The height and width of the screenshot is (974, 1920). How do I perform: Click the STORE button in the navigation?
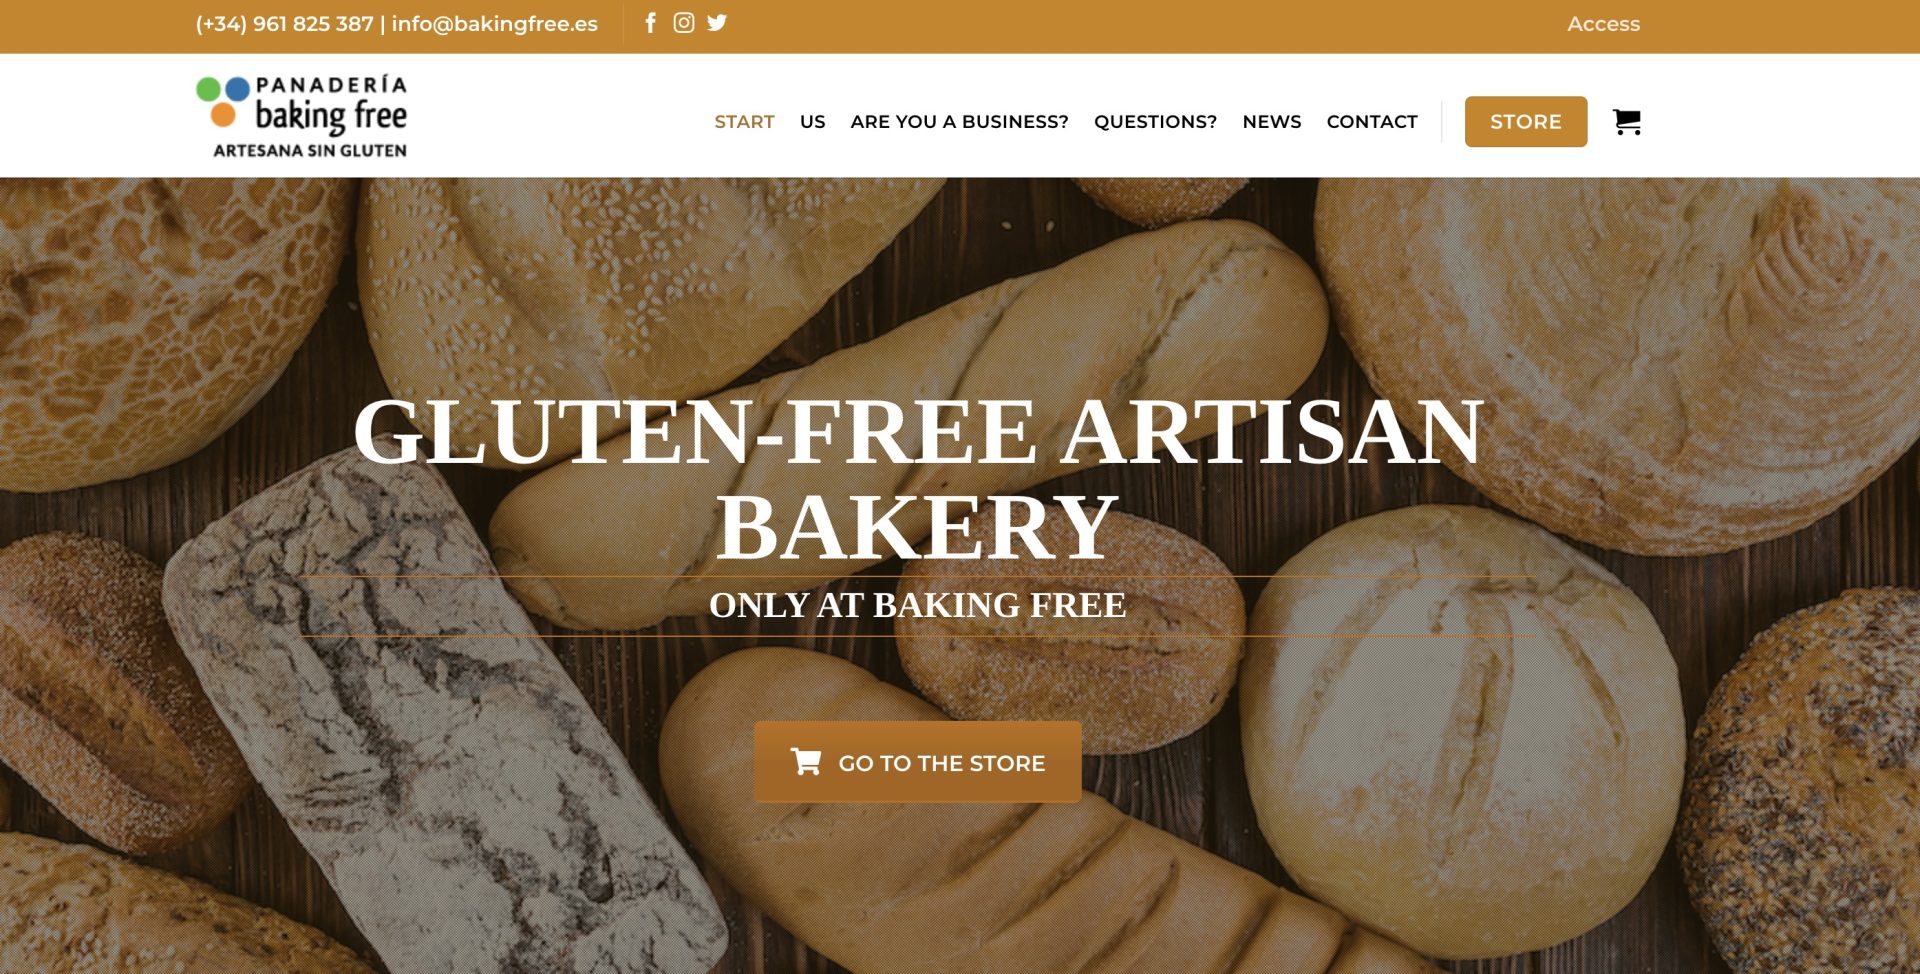point(1526,122)
